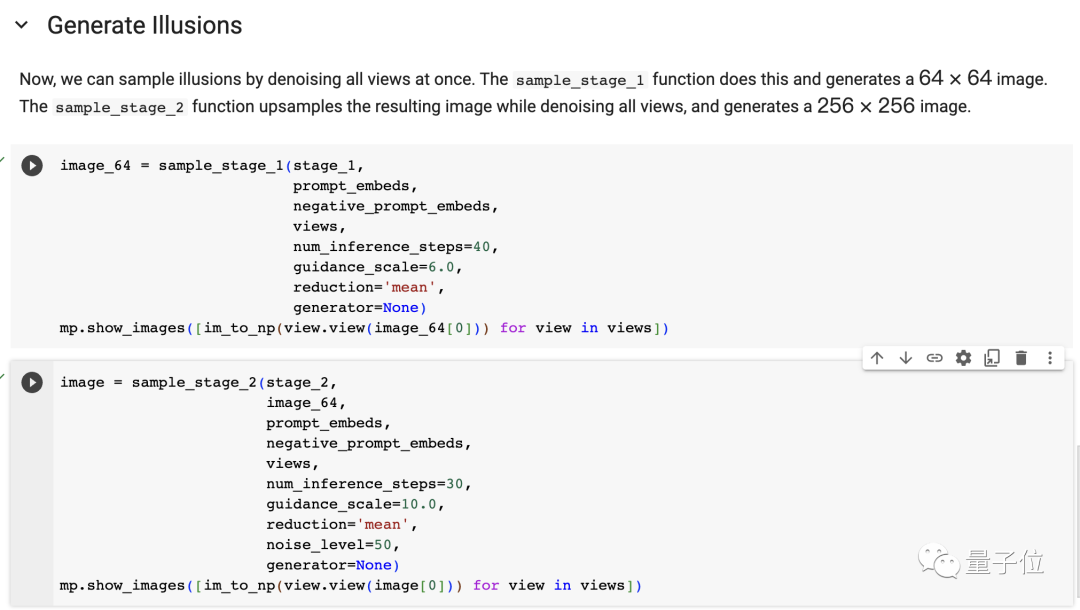Move cell up with arrow icon

(x=877, y=358)
